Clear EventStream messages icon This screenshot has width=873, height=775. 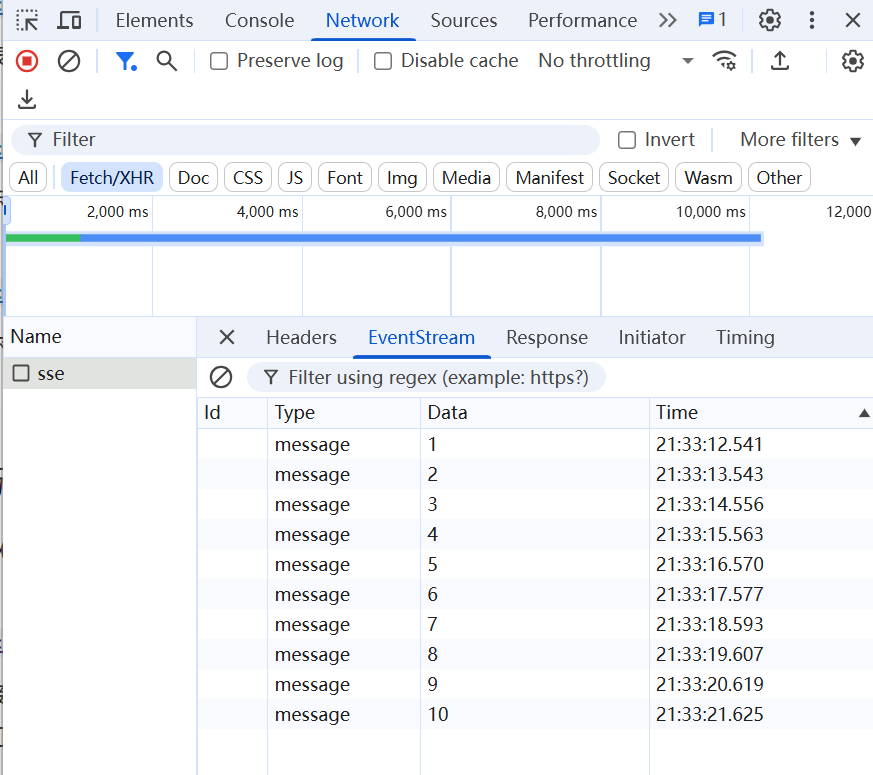(220, 377)
